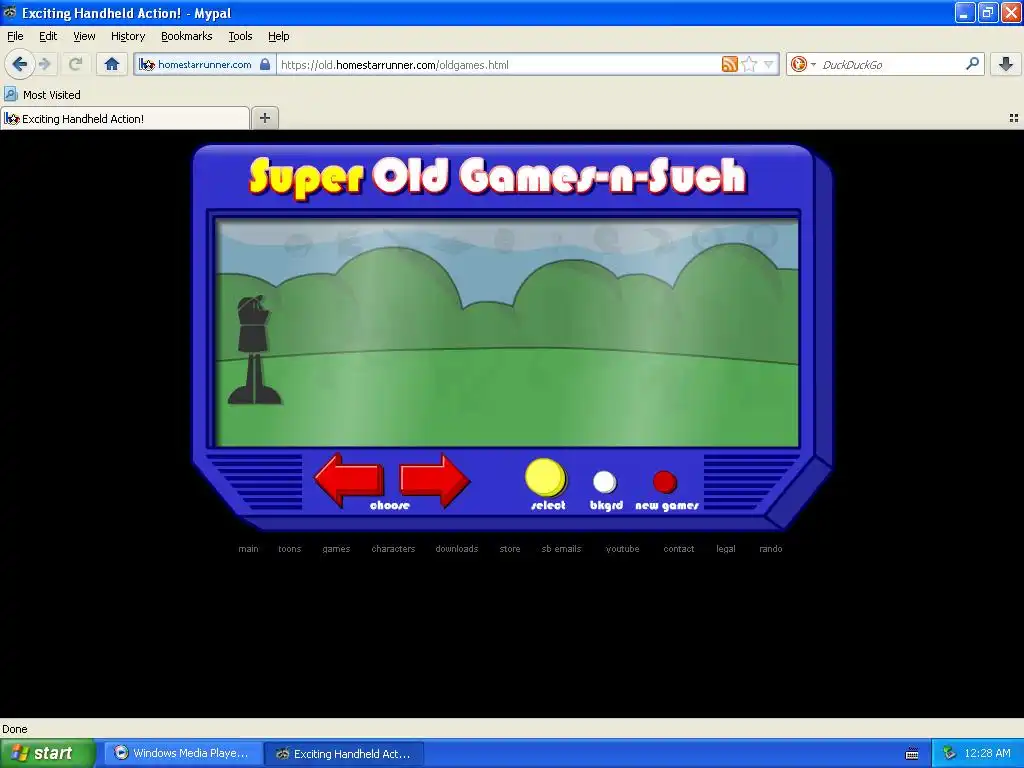Click the red new games button
The width and height of the screenshot is (1024, 768).
(x=665, y=482)
